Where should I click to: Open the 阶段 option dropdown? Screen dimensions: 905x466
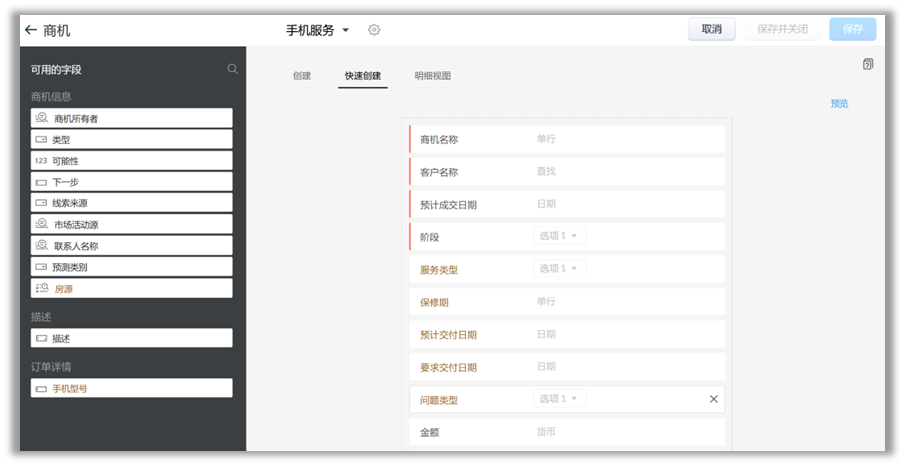point(559,236)
